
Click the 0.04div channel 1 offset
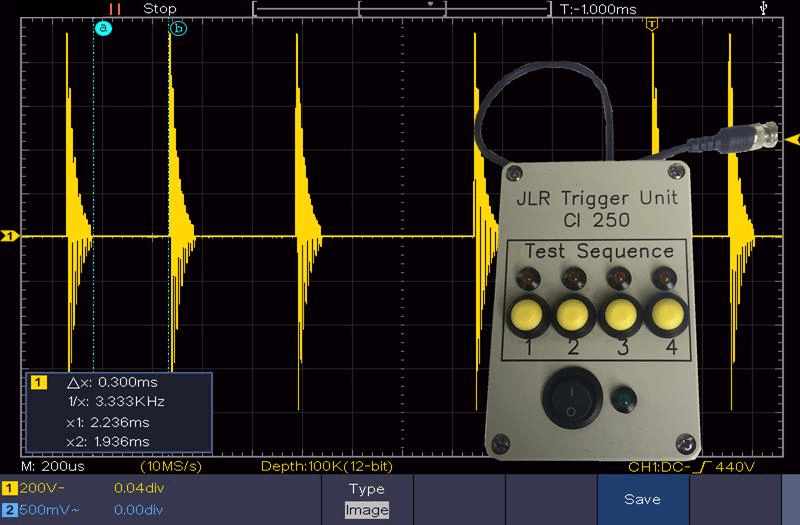139,488
